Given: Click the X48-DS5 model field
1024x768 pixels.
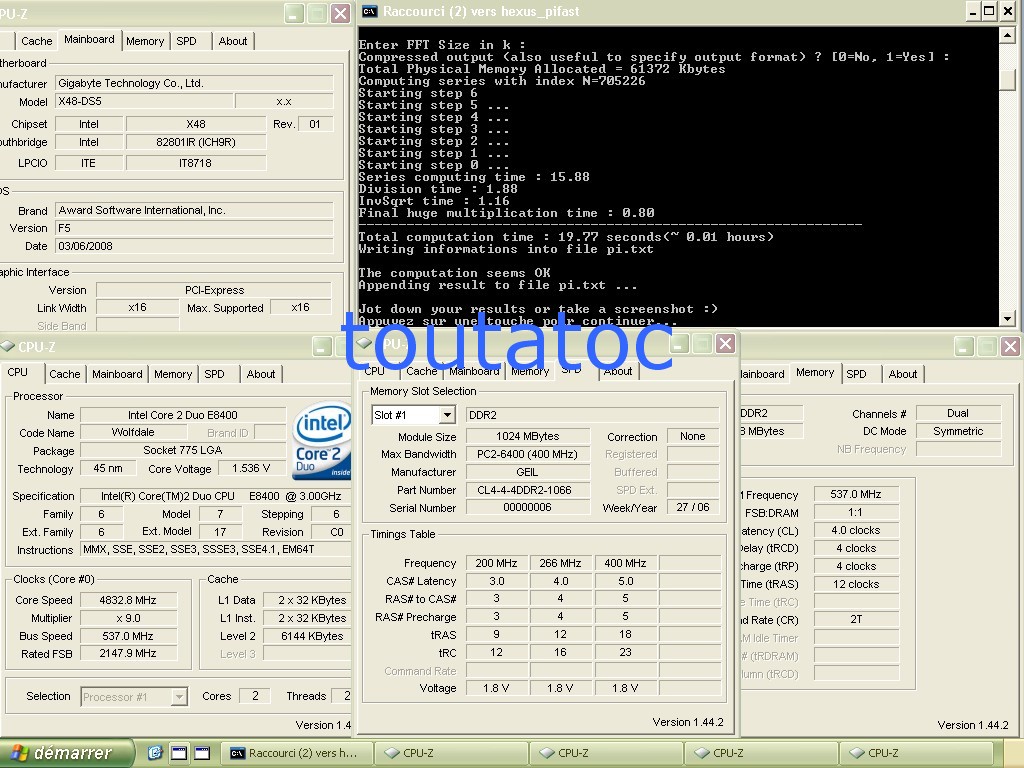Looking at the screenshot, I should pyautogui.click(x=144, y=101).
